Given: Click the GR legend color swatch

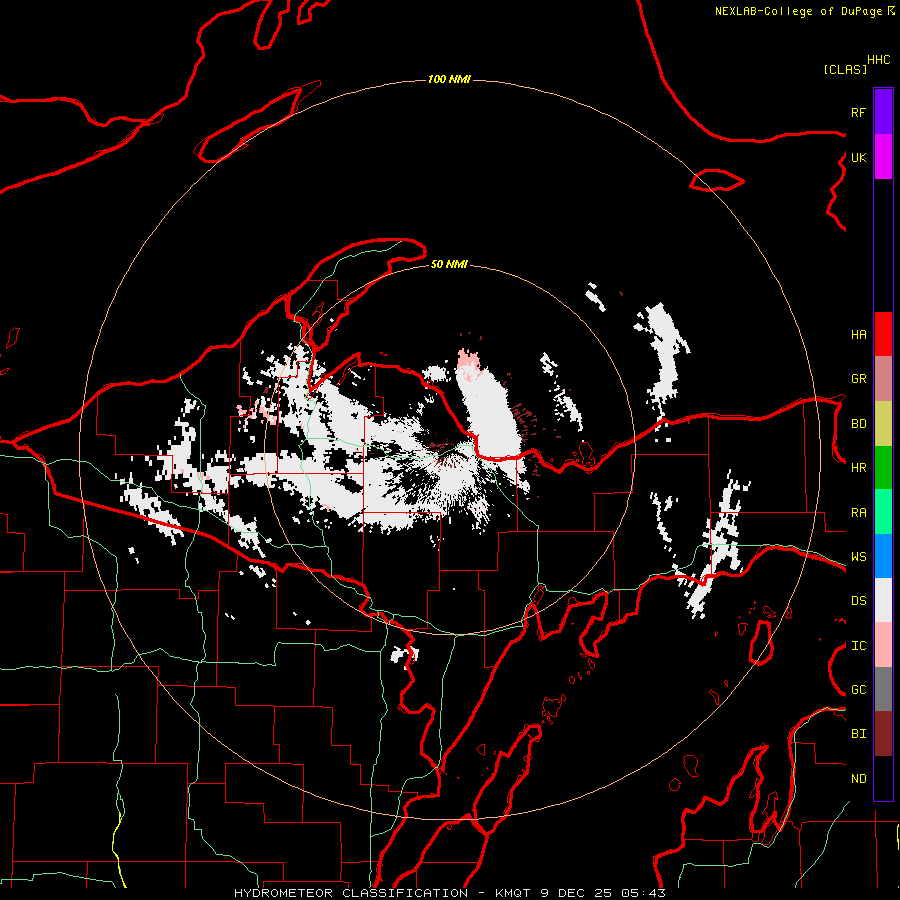Looking at the screenshot, I should (883, 379).
